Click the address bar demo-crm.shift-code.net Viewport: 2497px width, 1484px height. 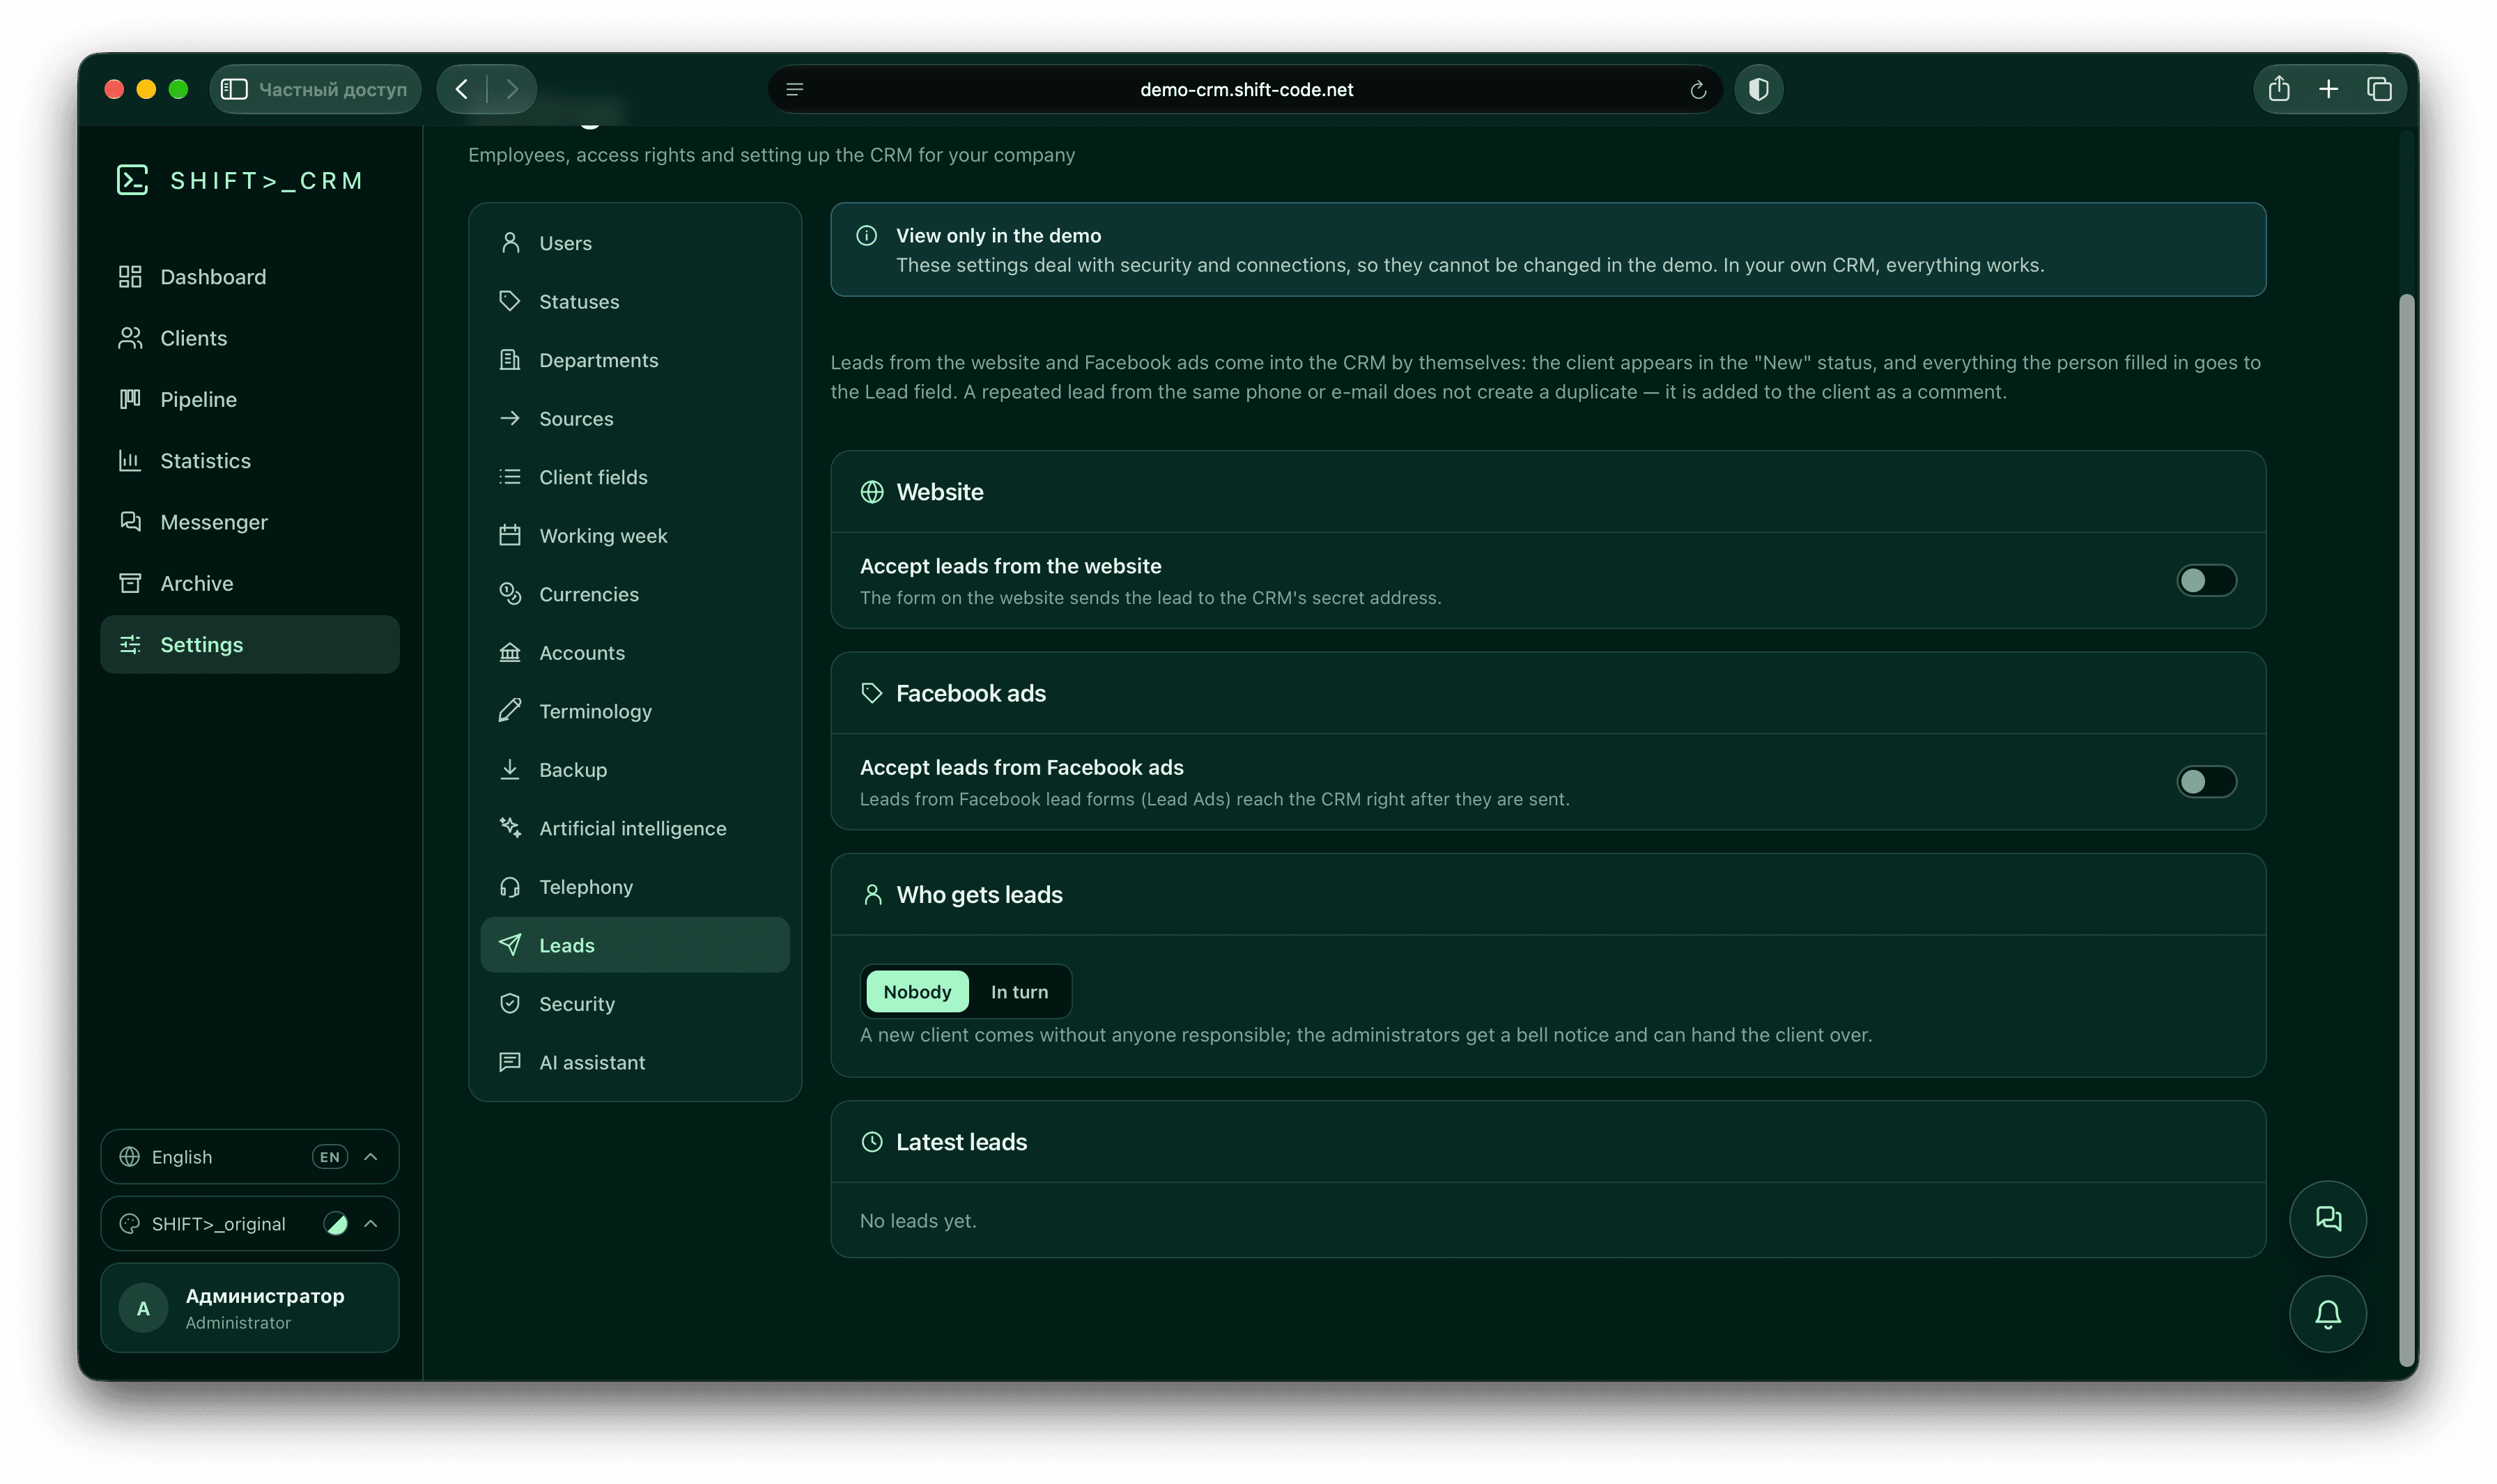click(1245, 90)
